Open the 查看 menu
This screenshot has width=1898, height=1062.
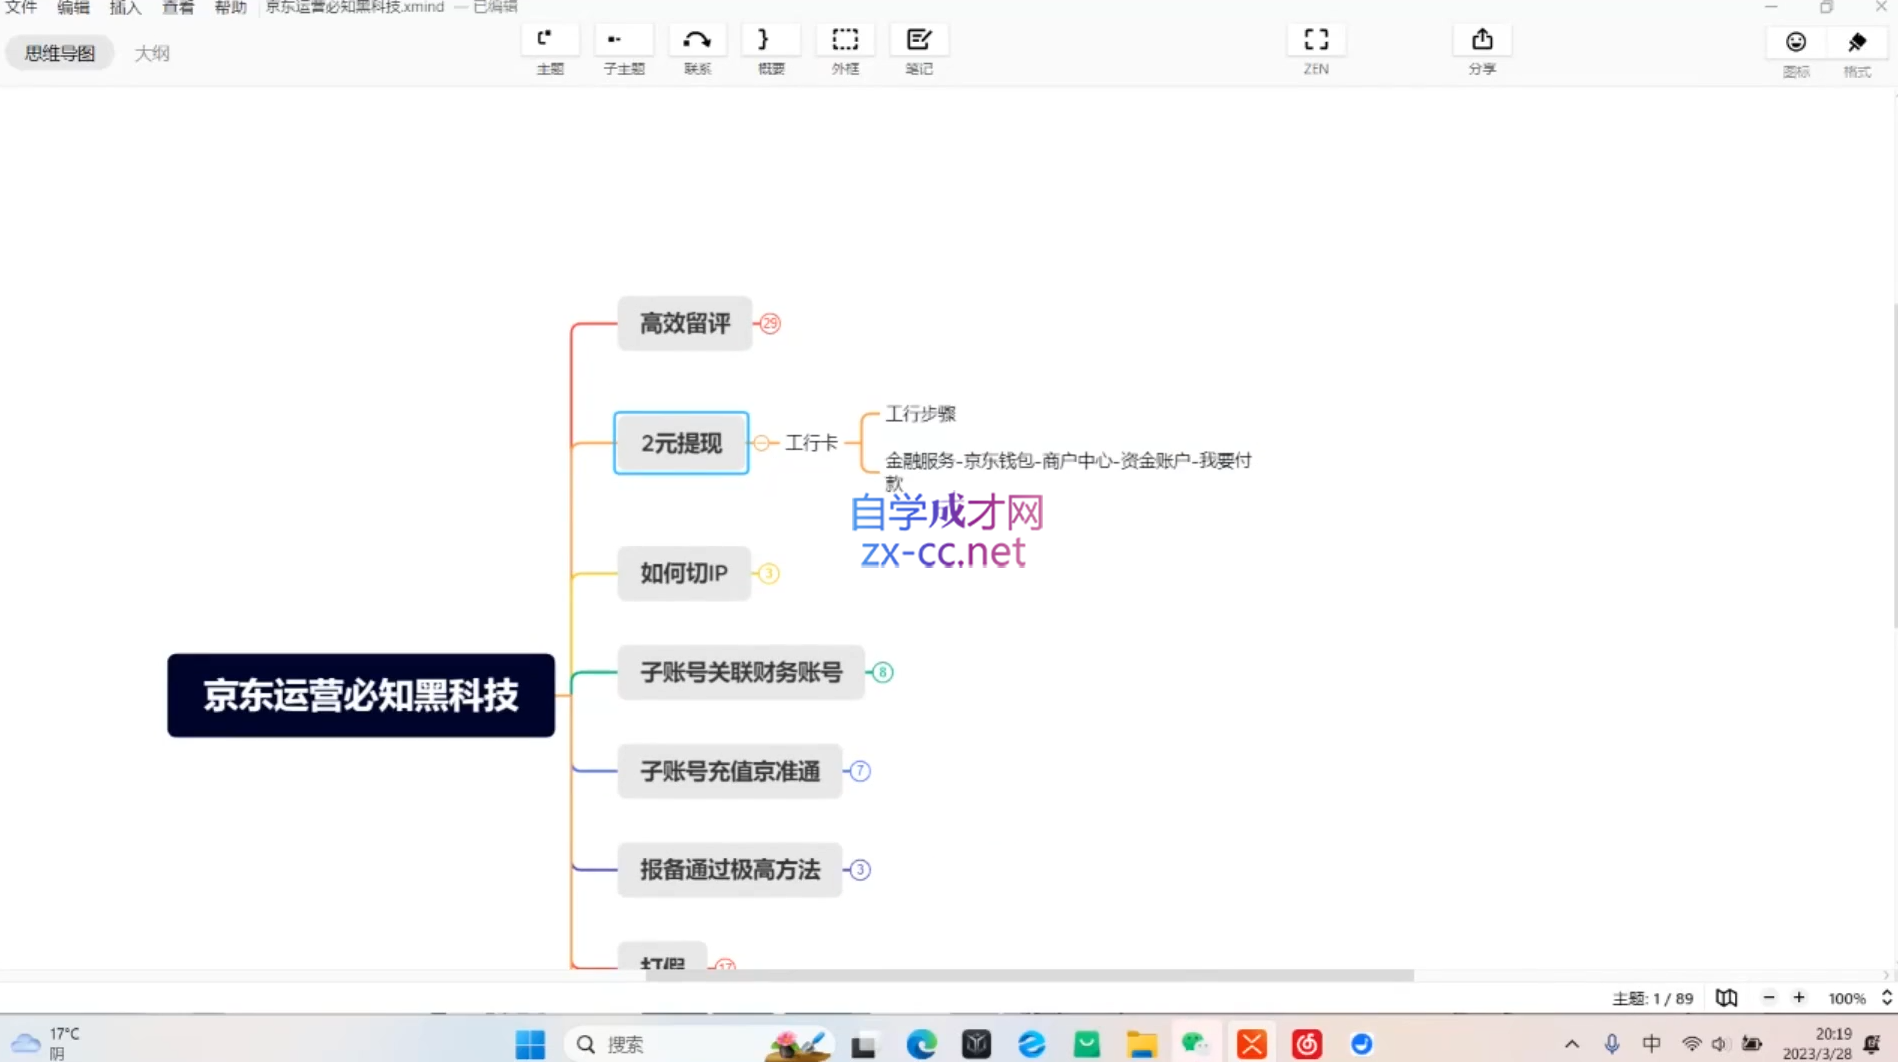coord(178,7)
